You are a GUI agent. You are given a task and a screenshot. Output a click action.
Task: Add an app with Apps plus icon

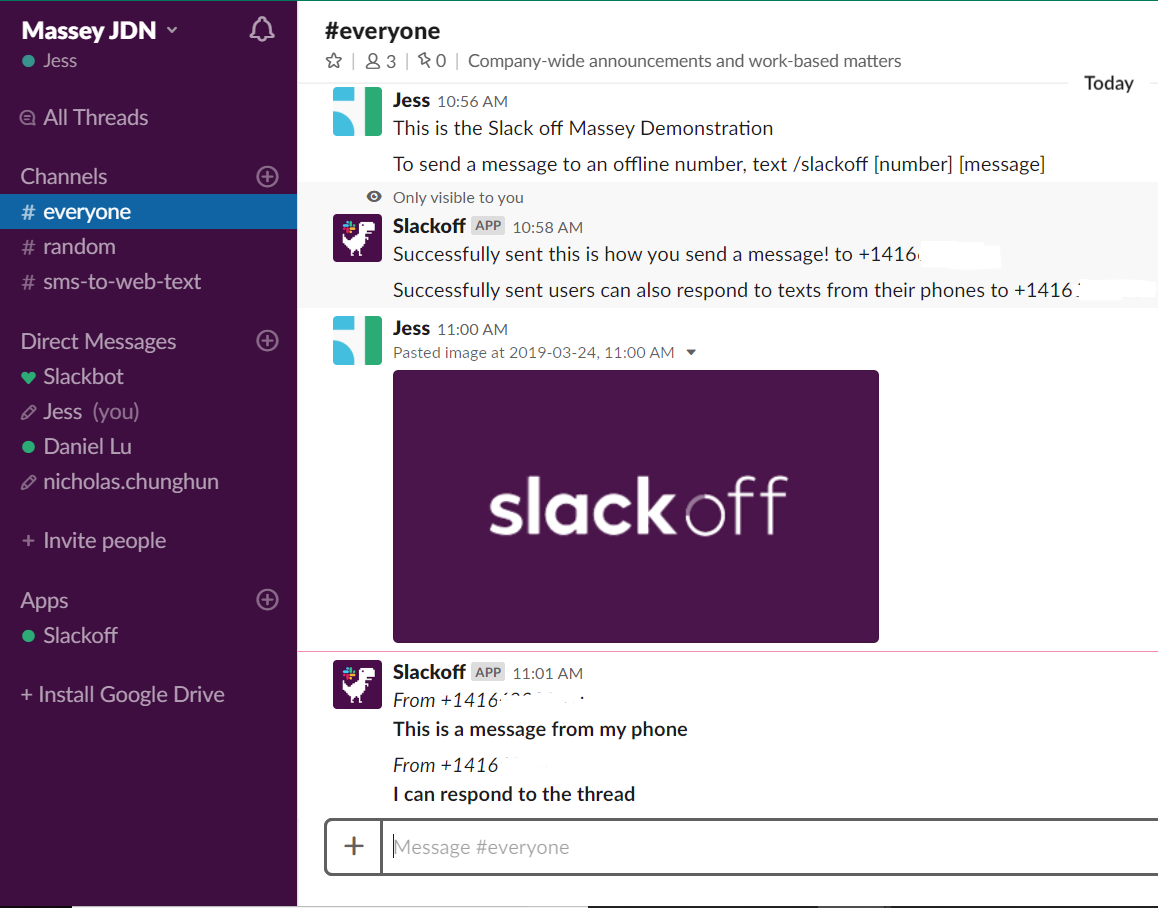pyautogui.click(x=267, y=599)
